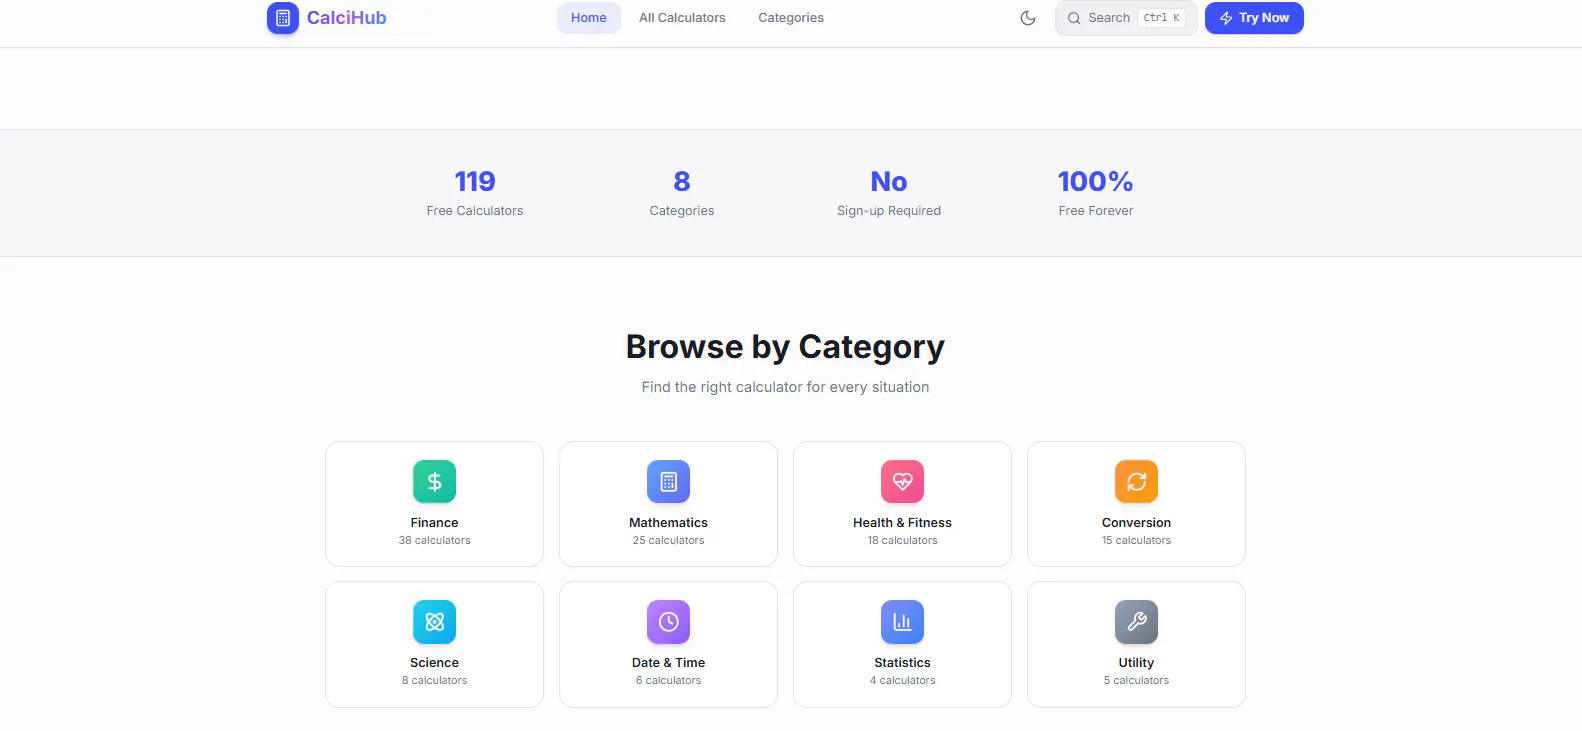Click the Conversion arrows icon
The width and height of the screenshot is (1582, 731).
pos(1136,482)
